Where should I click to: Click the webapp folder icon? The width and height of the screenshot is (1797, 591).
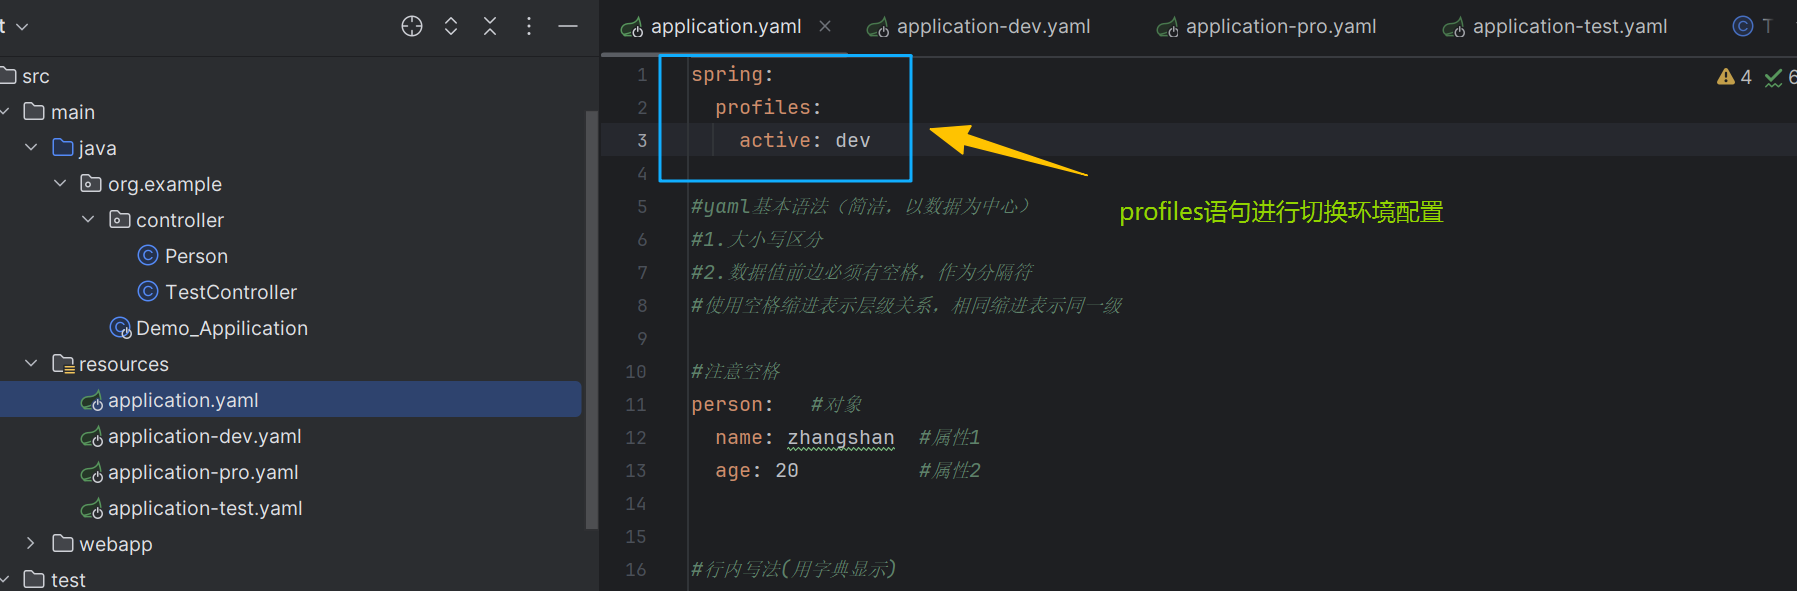[x=63, y=543]
